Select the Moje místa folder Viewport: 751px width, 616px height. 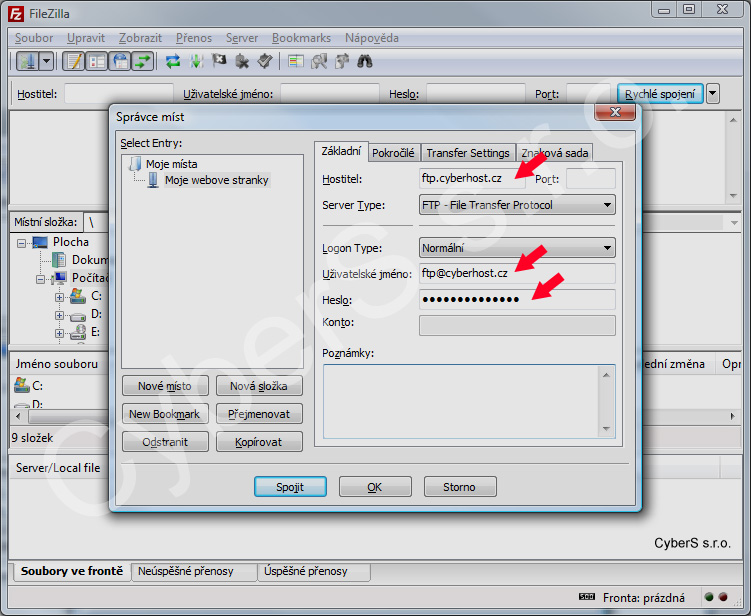coord(171,164)
